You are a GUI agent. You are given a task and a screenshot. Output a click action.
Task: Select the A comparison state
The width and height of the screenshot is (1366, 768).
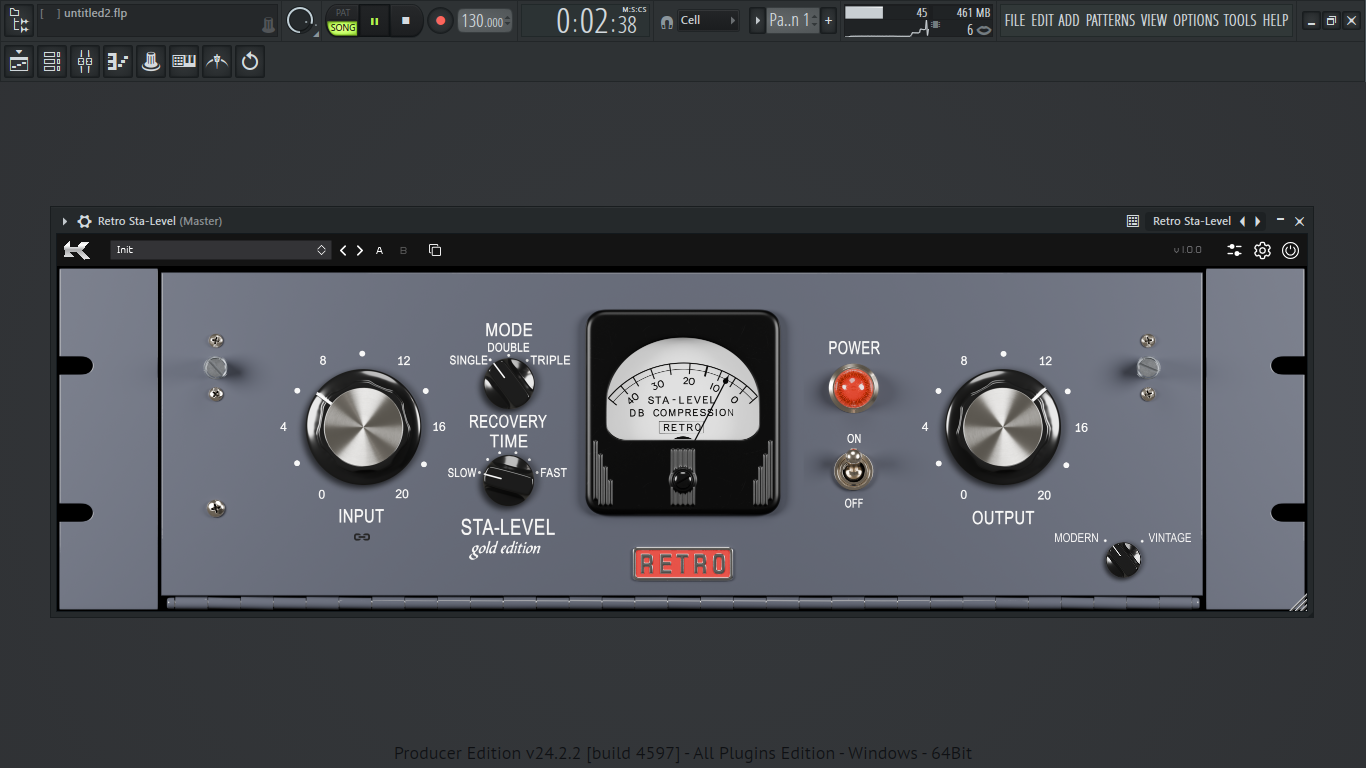pyautogui.click(x=379, y=250)
